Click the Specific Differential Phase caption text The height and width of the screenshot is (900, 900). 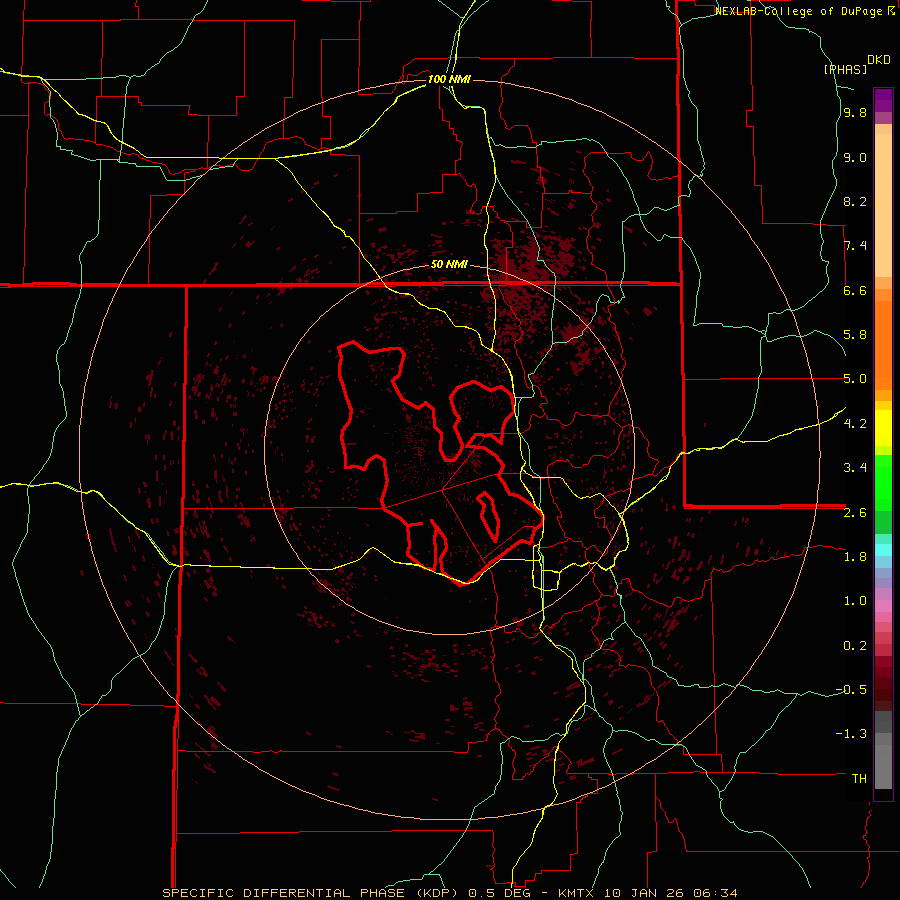pyautogui.click(x=449, y=893)
